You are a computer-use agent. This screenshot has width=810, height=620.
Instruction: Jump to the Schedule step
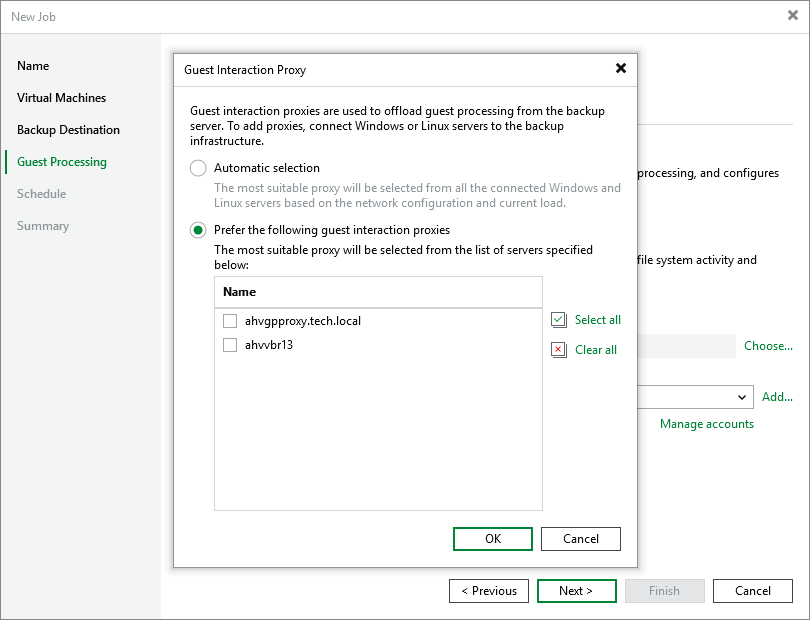coord(41,194)
